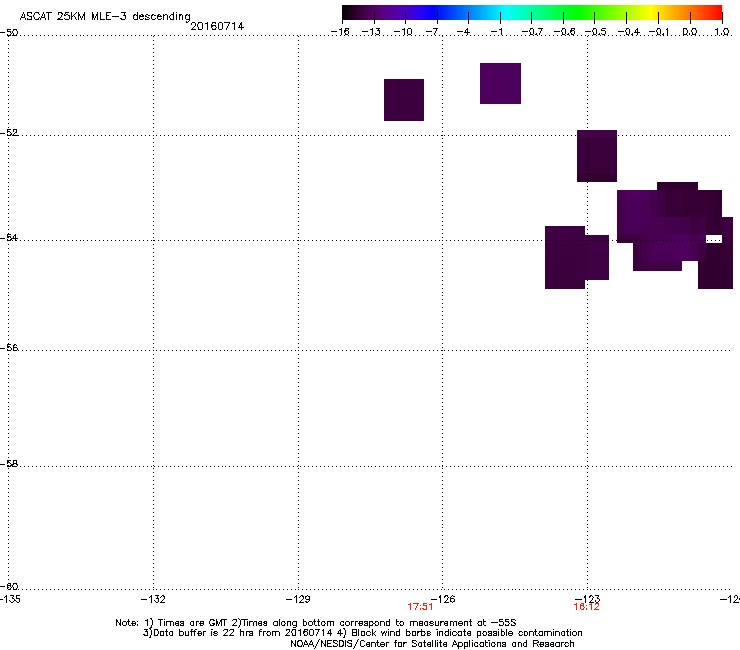The image size is (740, 650).
Task: Select the -0.4 color bar label
Action: click(x=629, y=32)
